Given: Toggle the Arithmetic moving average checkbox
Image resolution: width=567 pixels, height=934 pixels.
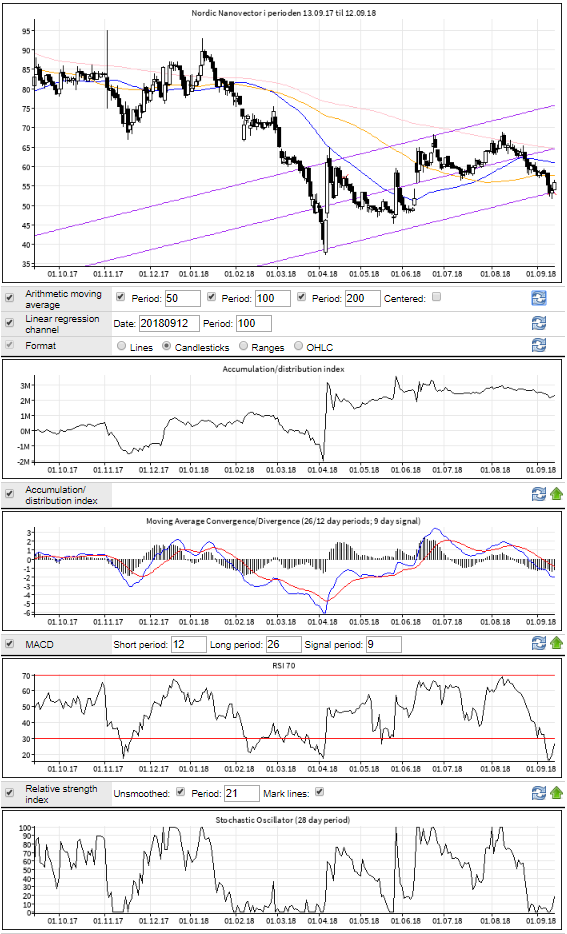Looking at the screenshot, I should (x=10, y=298).
